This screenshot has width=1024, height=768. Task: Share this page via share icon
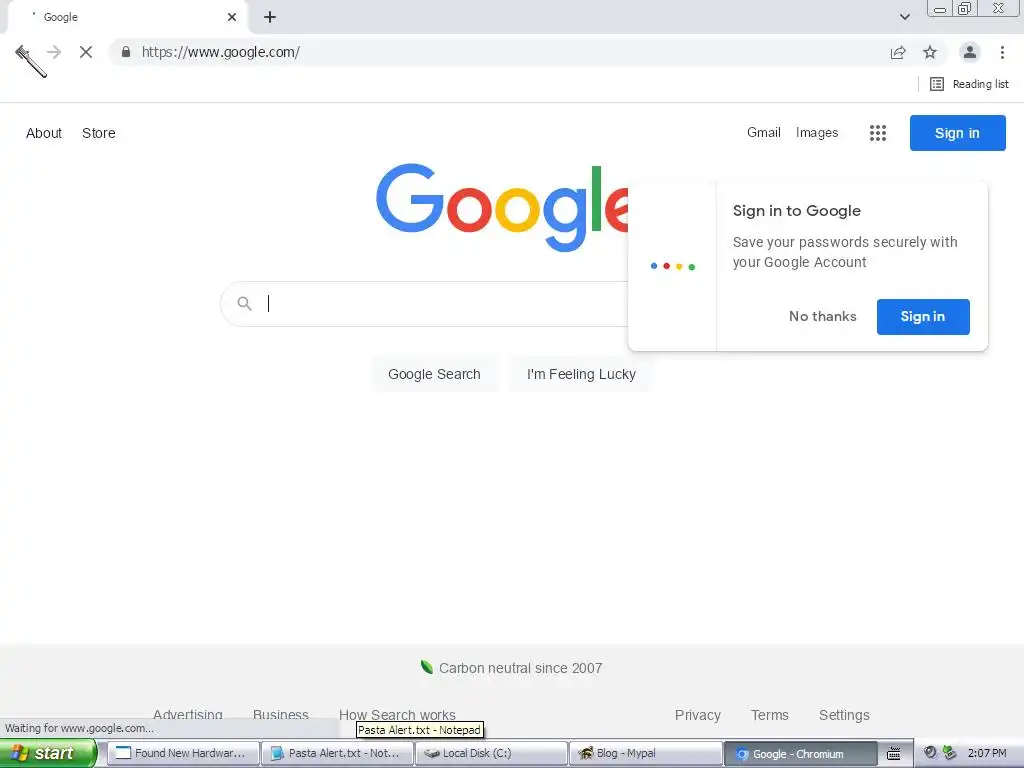898,52
